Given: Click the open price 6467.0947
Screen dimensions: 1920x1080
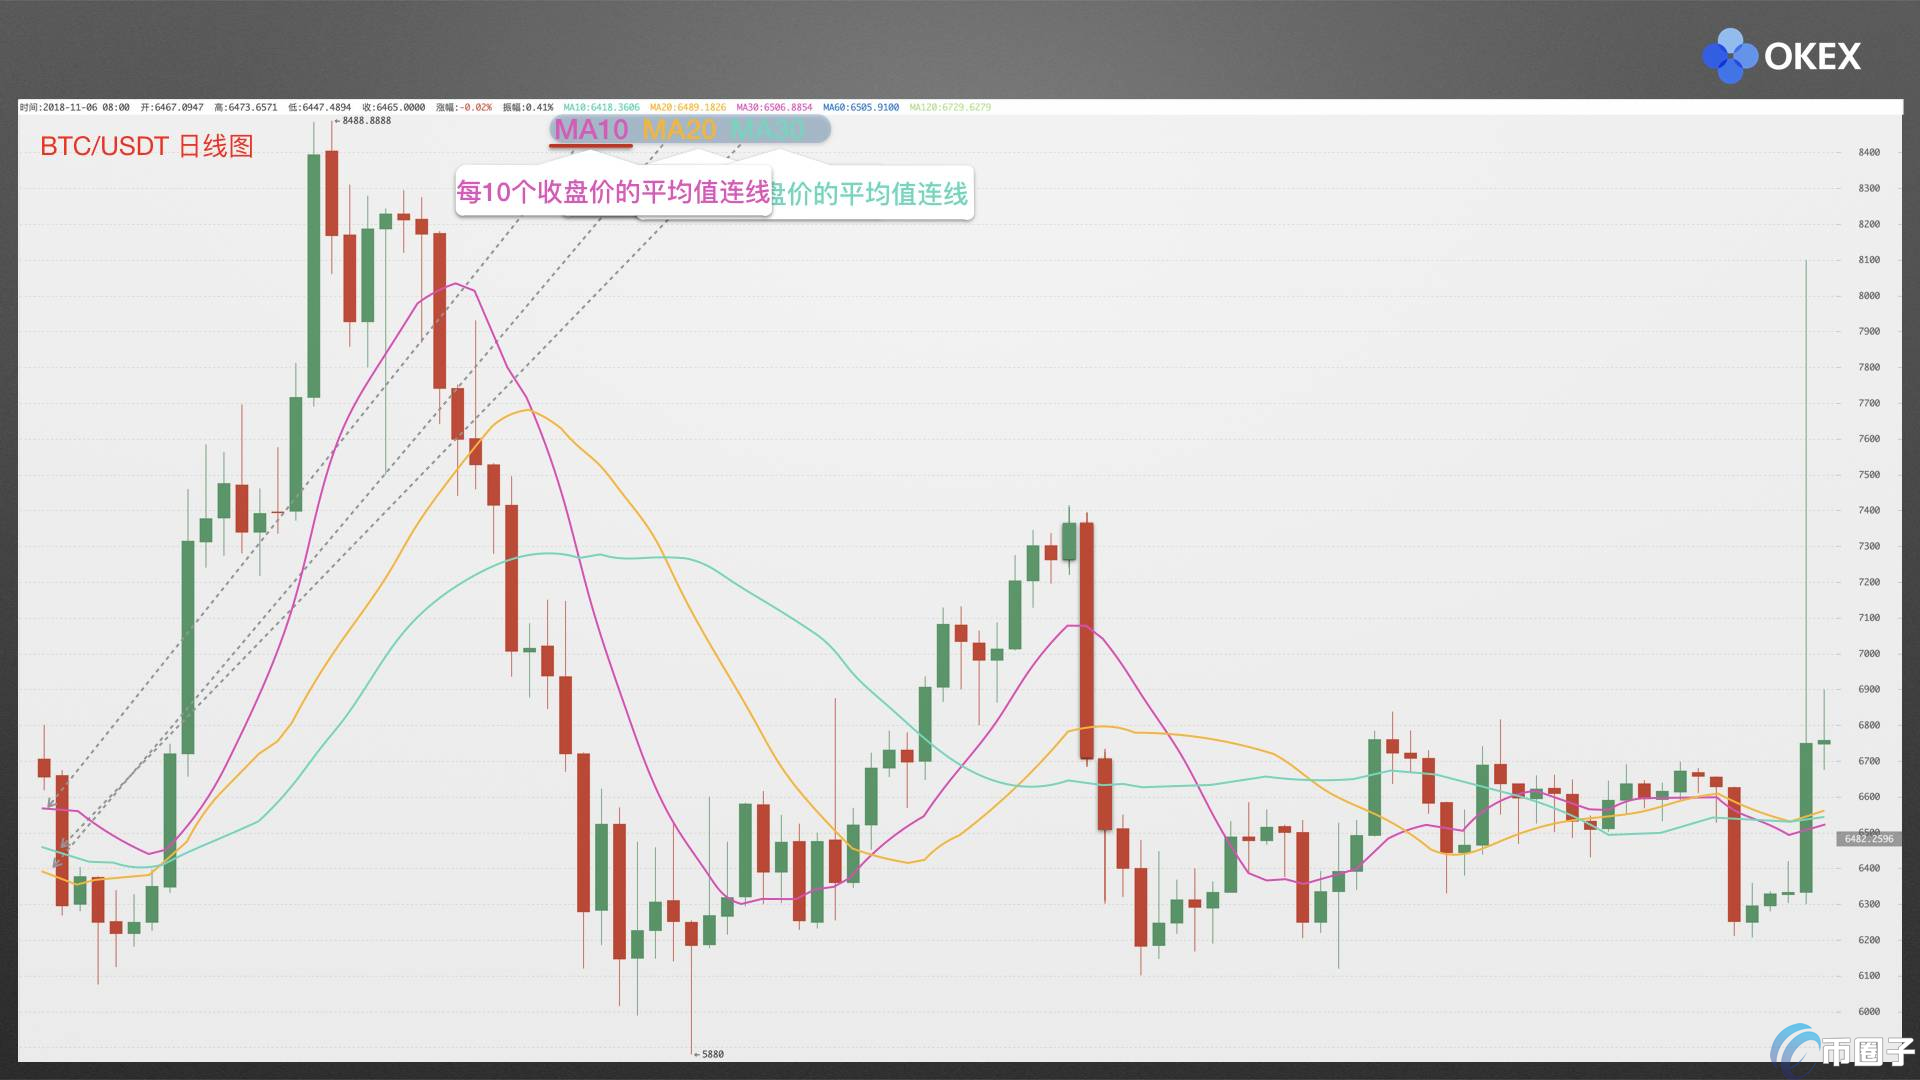Looking at the screenshot, I should pos(178,107).
